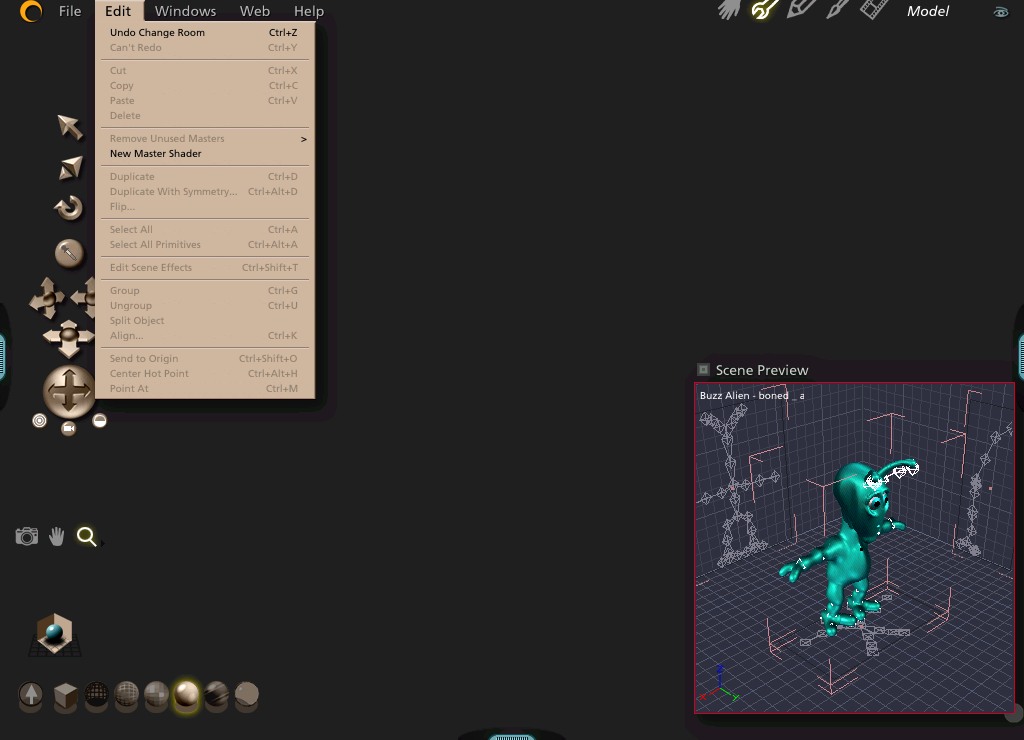This screenshot has width=1024, height=740.
Task: Click the Carrara crescent logo icon
Action: click(30, 11)
